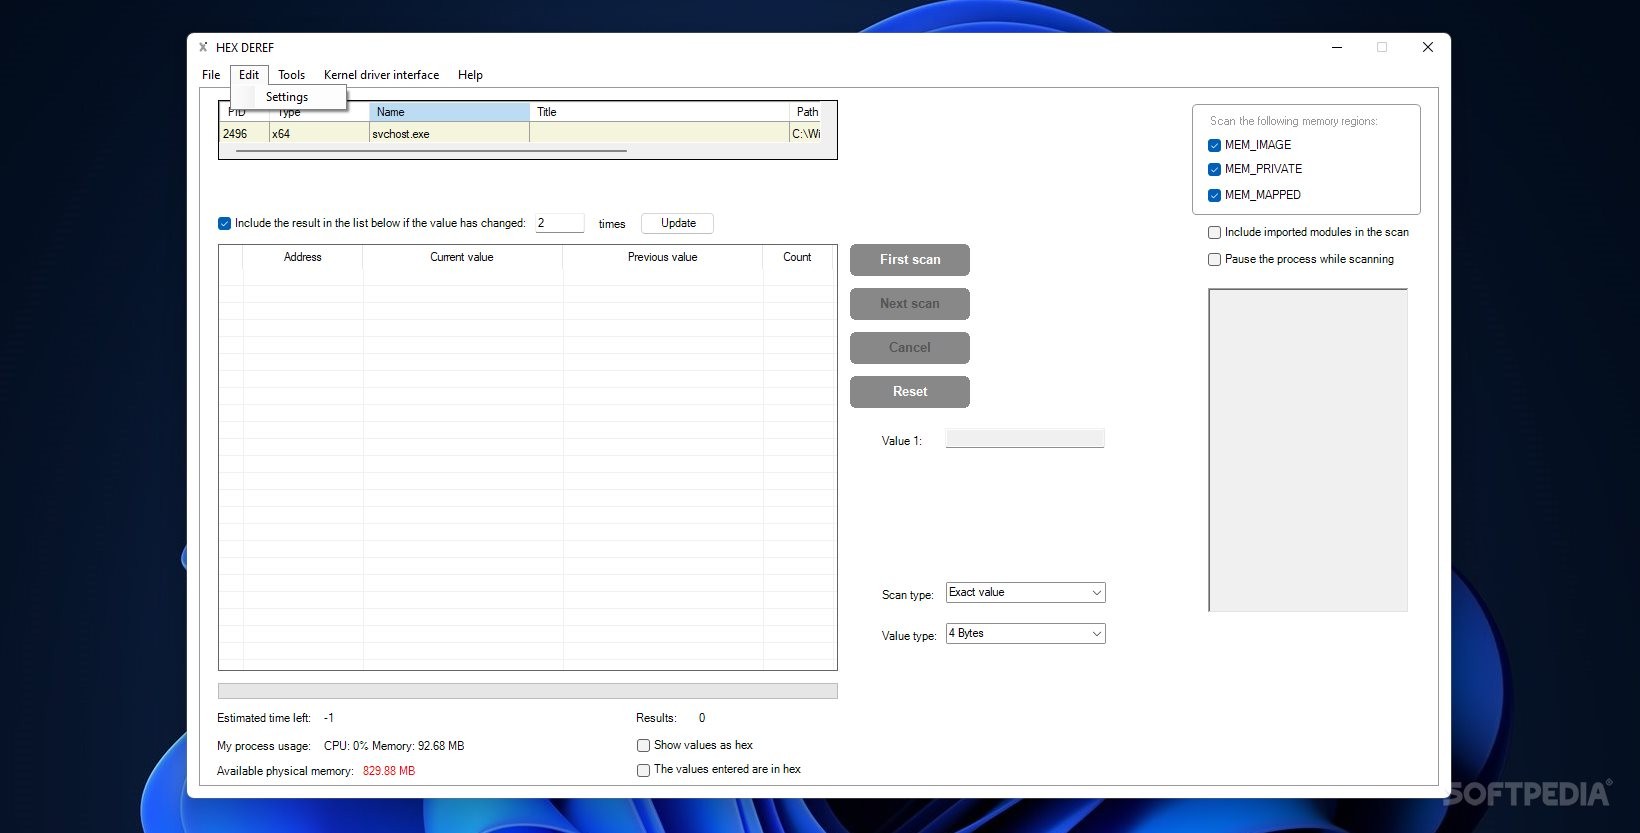Click the Current value column header

coord(462,257)
